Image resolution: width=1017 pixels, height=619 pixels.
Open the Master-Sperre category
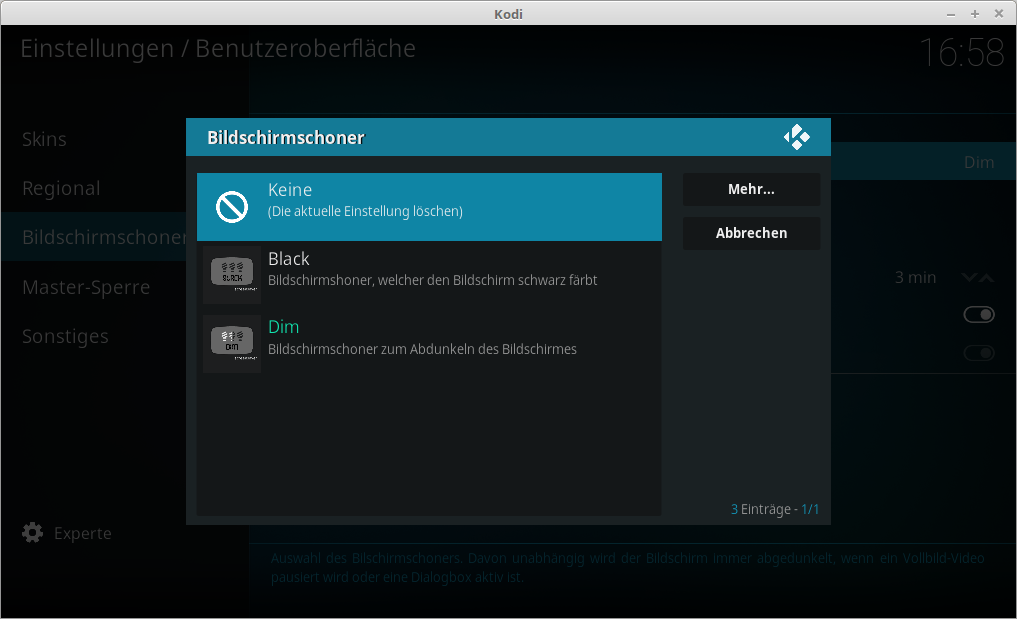[86, 287]
